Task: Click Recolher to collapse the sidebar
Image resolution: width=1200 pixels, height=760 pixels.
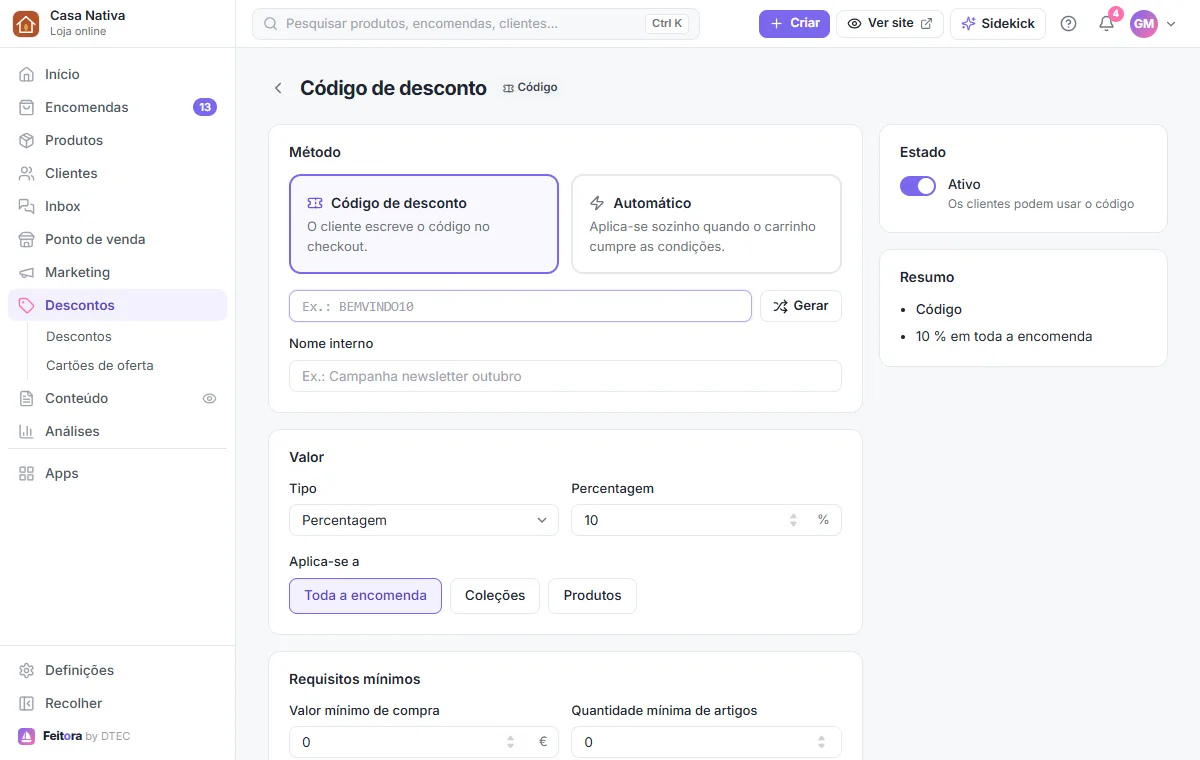Action: click(118, 703)
